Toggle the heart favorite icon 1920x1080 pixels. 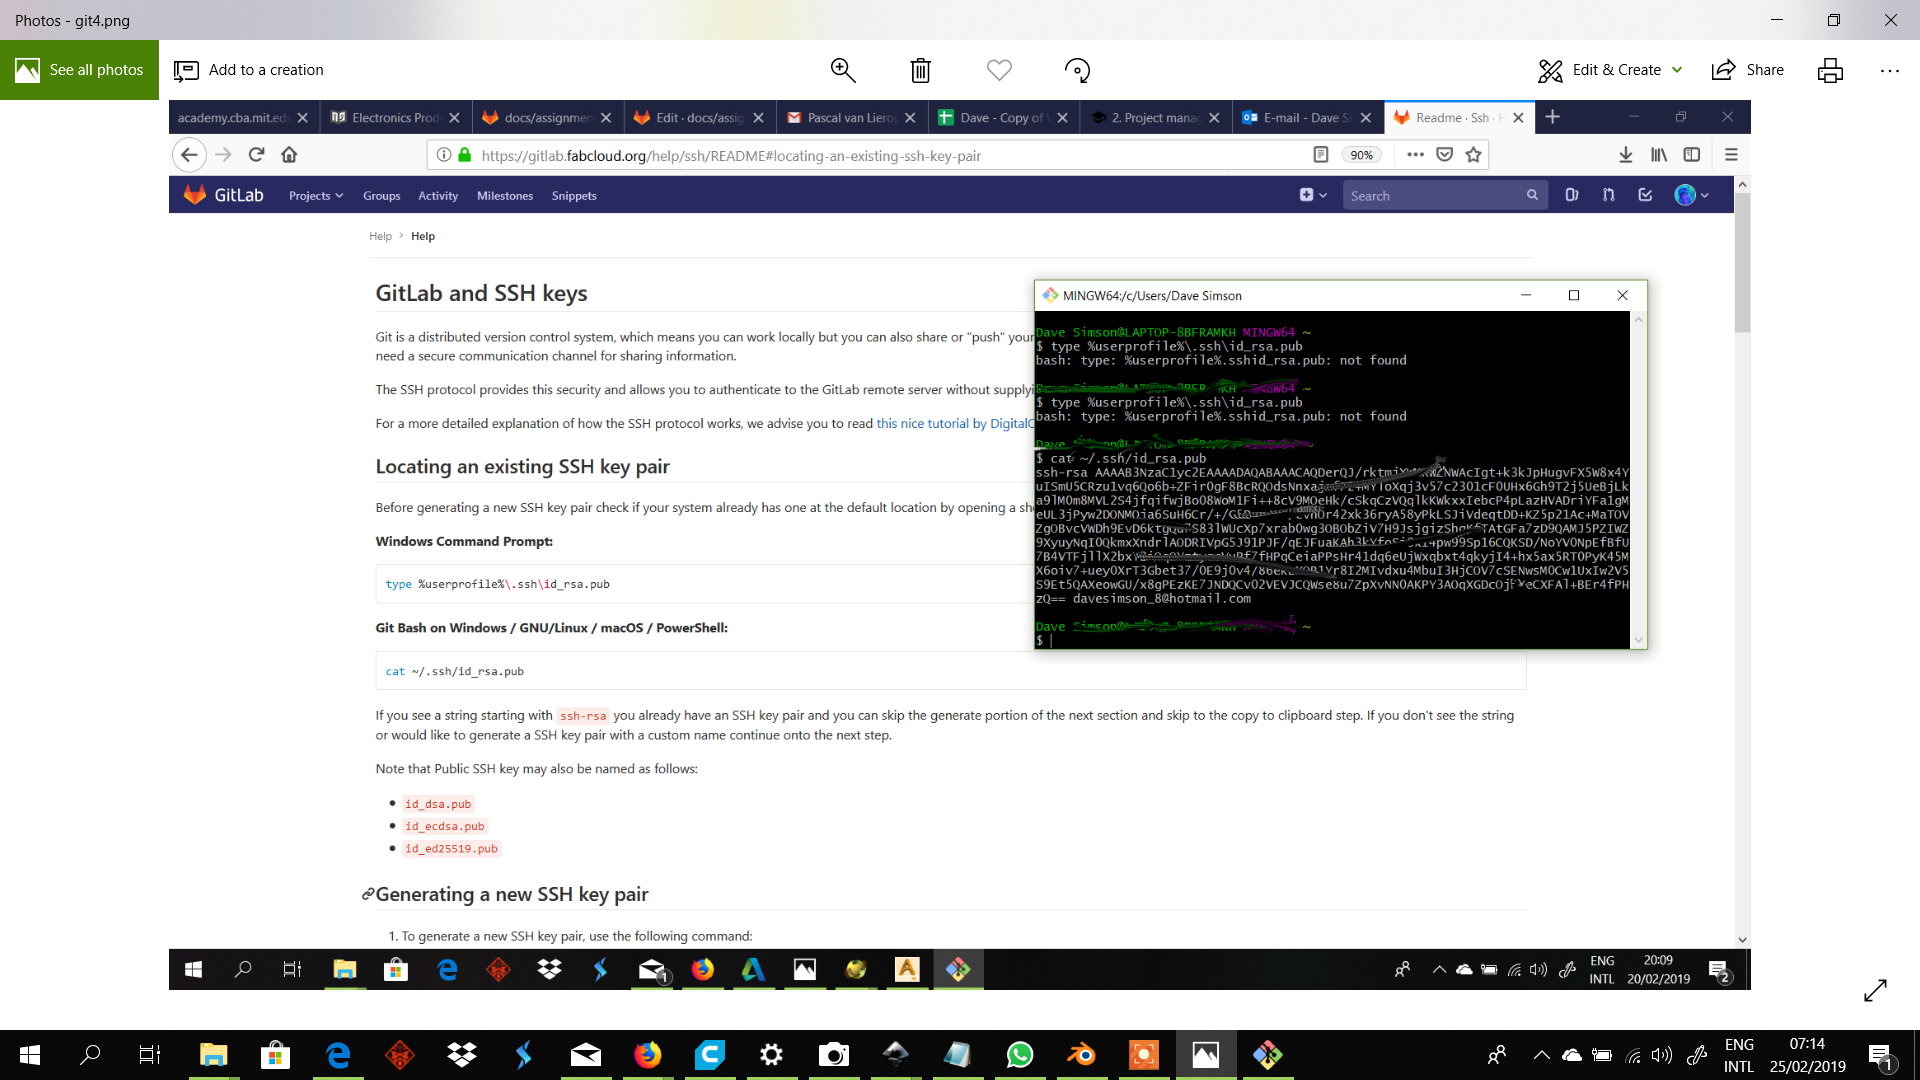click(x=999, y=70)
